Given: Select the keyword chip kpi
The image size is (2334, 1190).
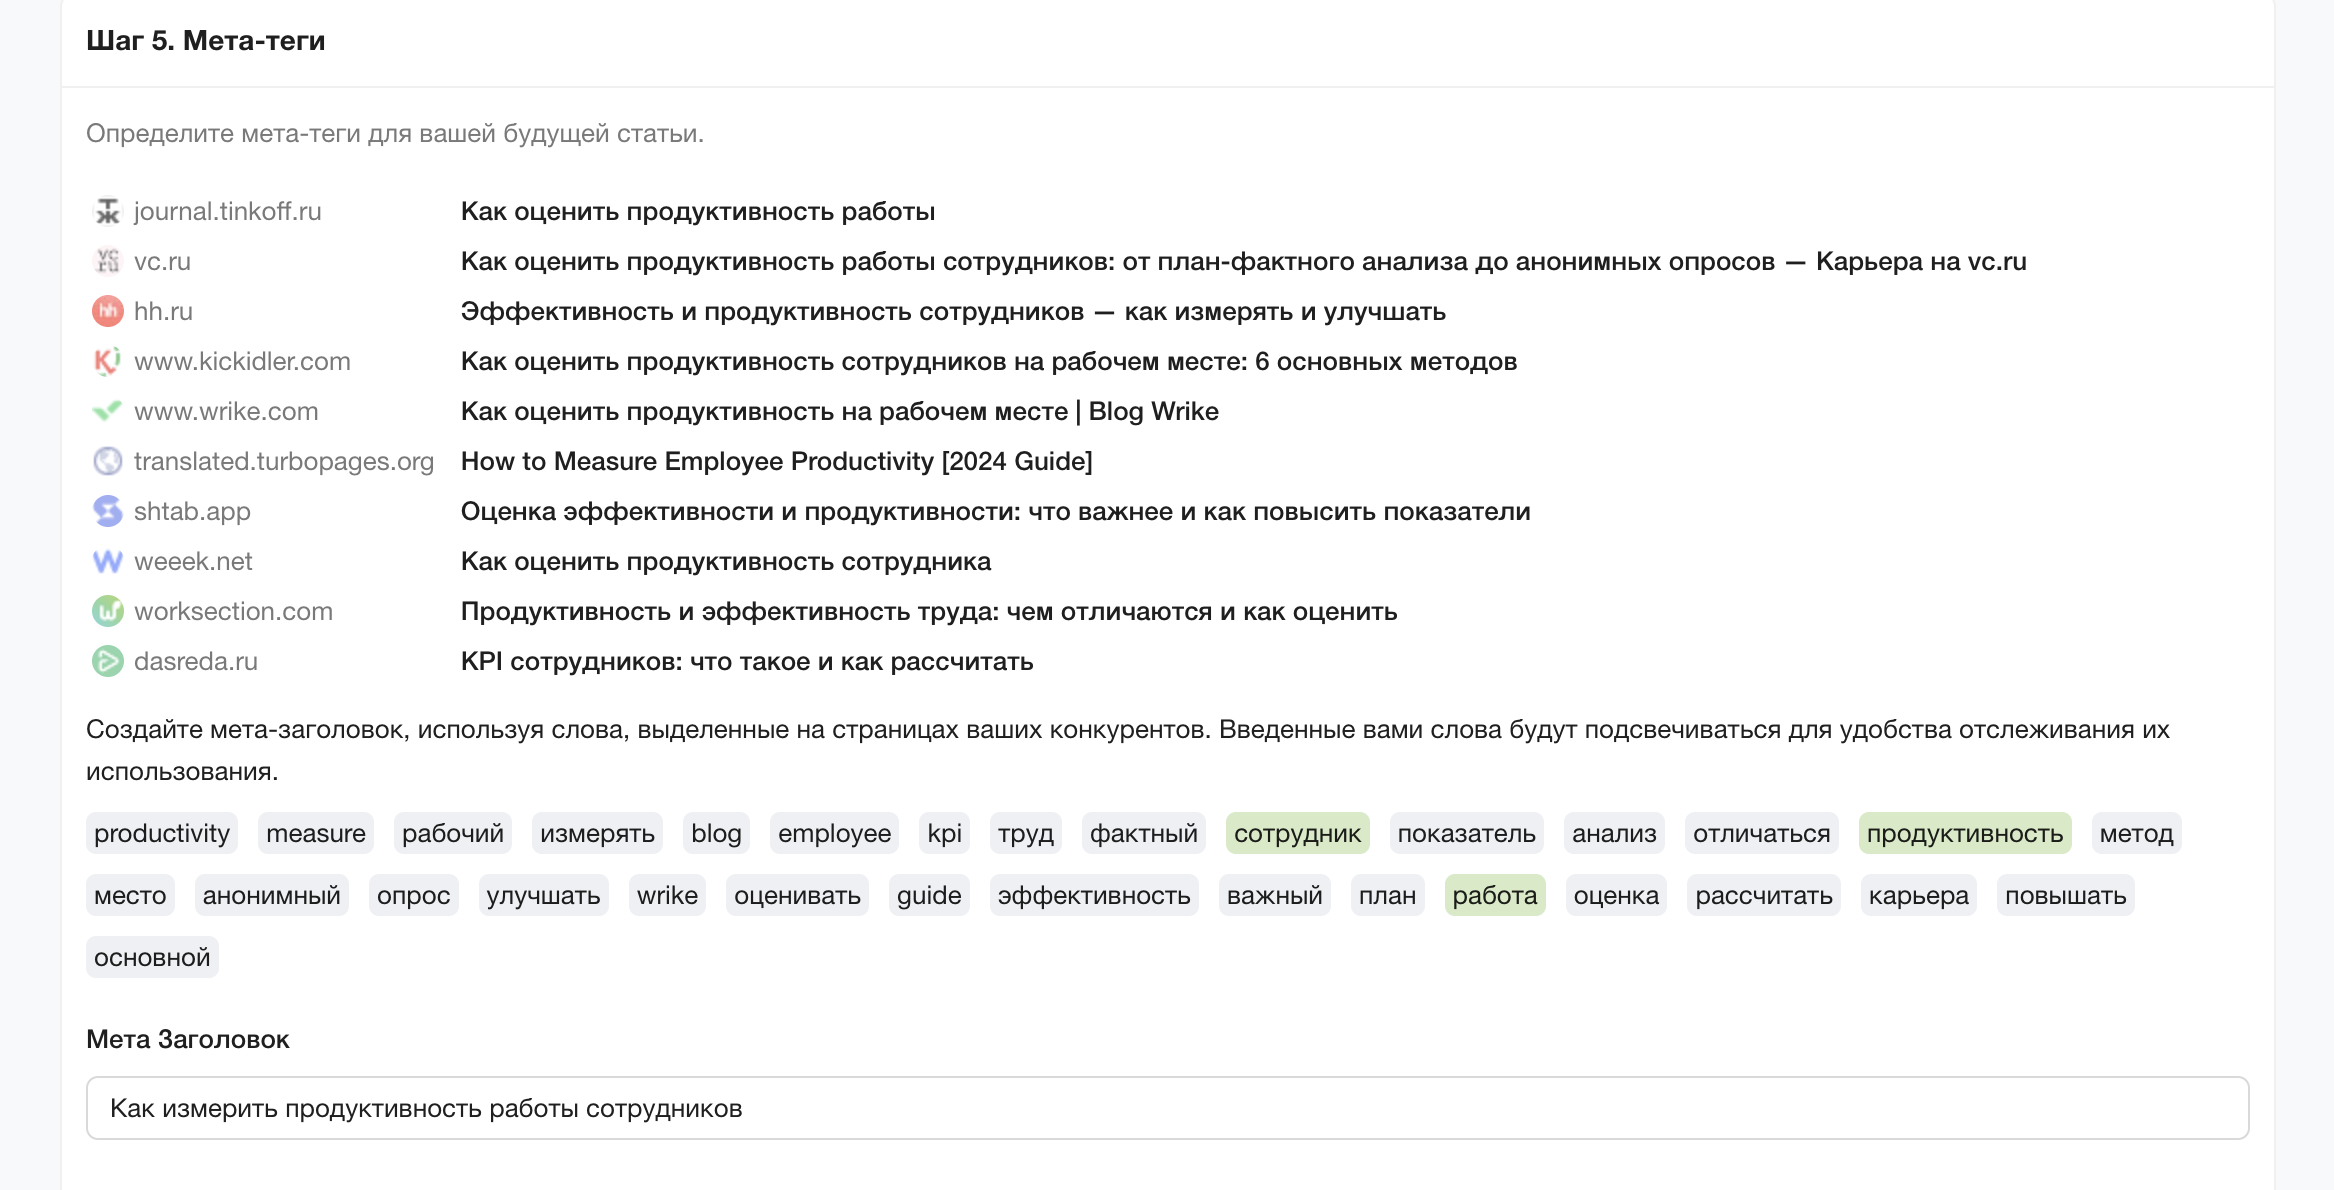Looking at the screenshot, I should pos(943,832).
